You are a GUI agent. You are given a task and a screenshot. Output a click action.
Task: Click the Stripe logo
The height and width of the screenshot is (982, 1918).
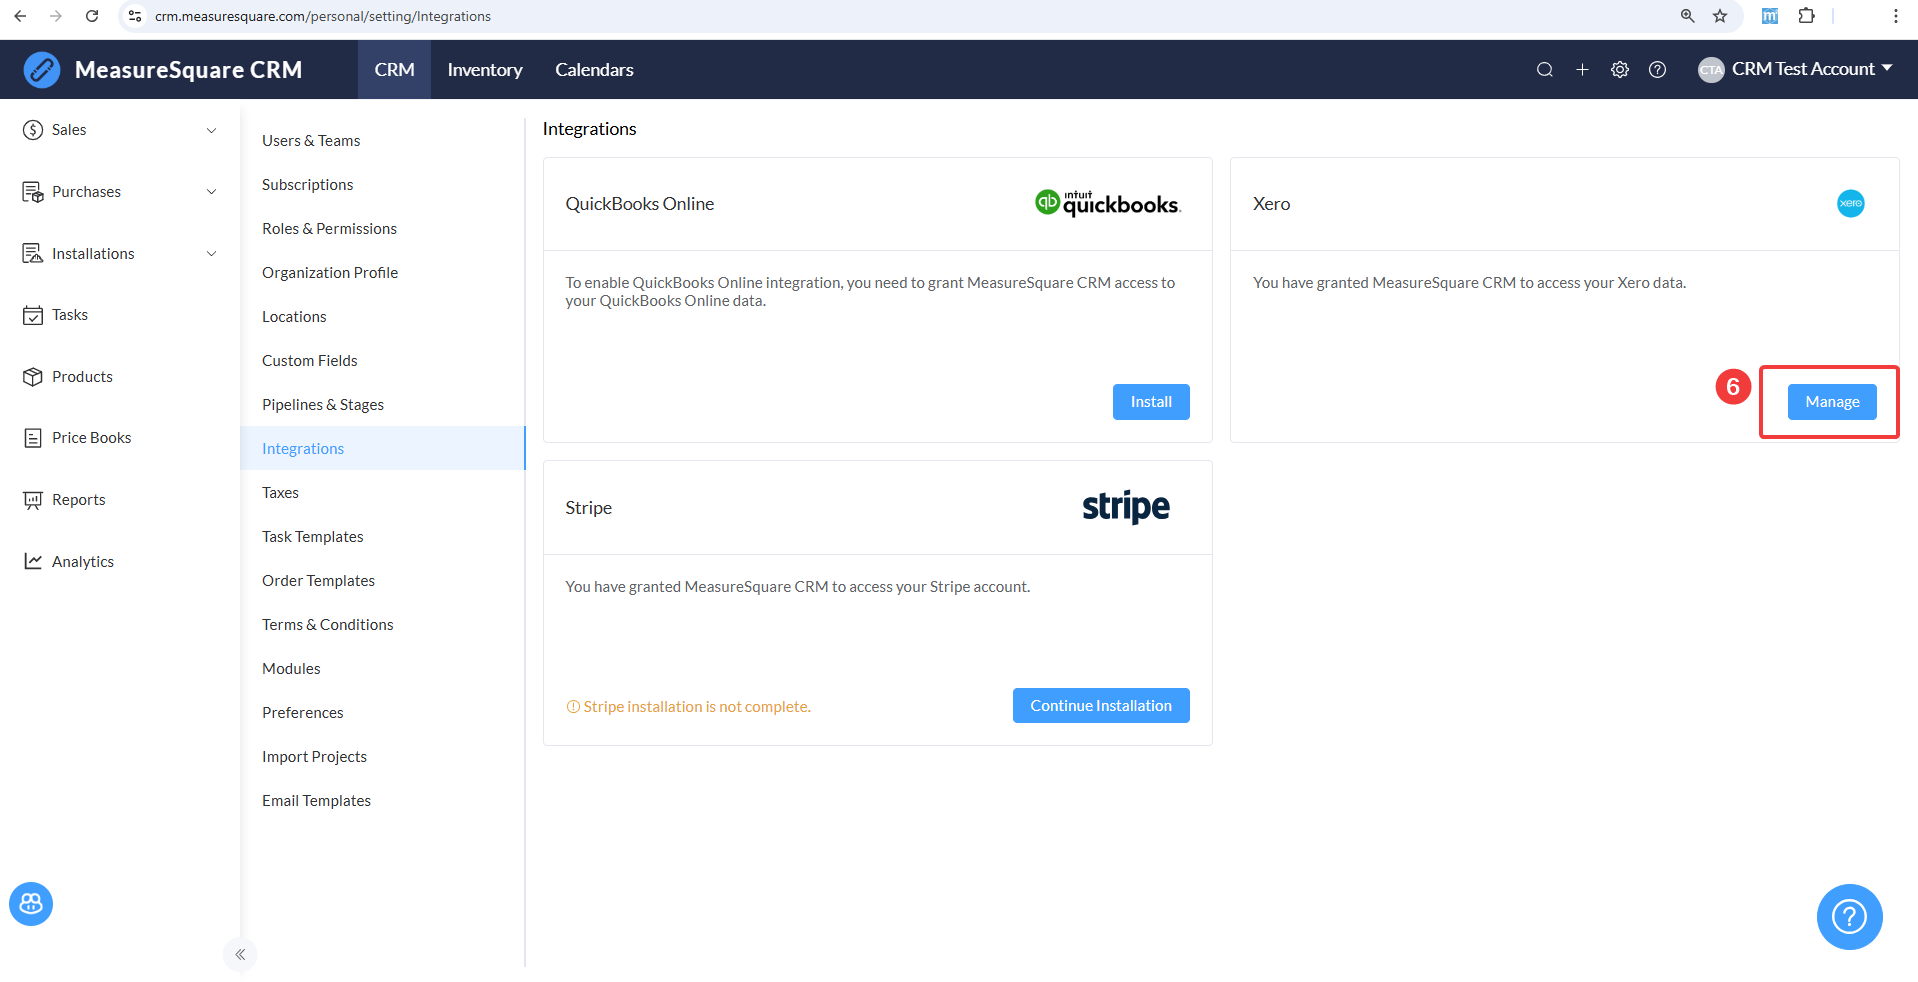[x=1126, y=507]
